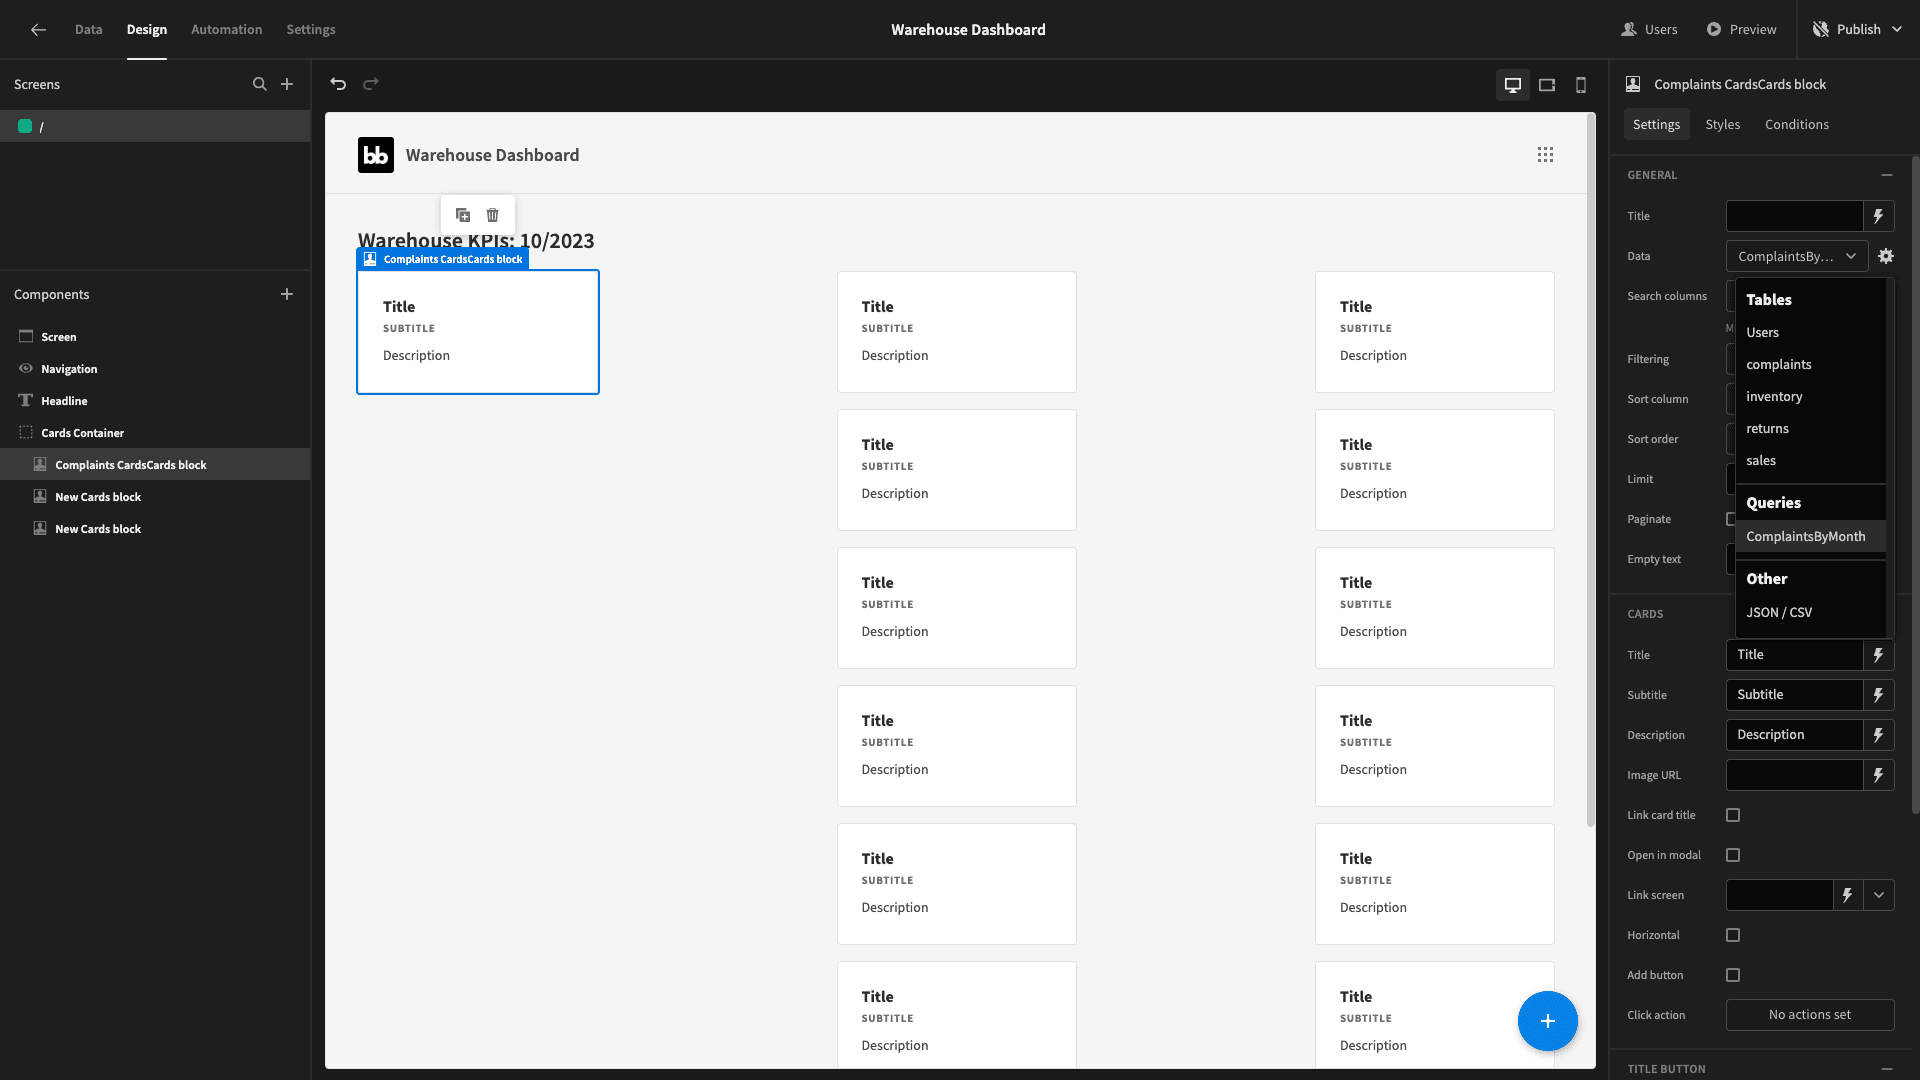1920x1080 pixels.
Task: Select the Navigation component
Action: (x=155, y=369)
